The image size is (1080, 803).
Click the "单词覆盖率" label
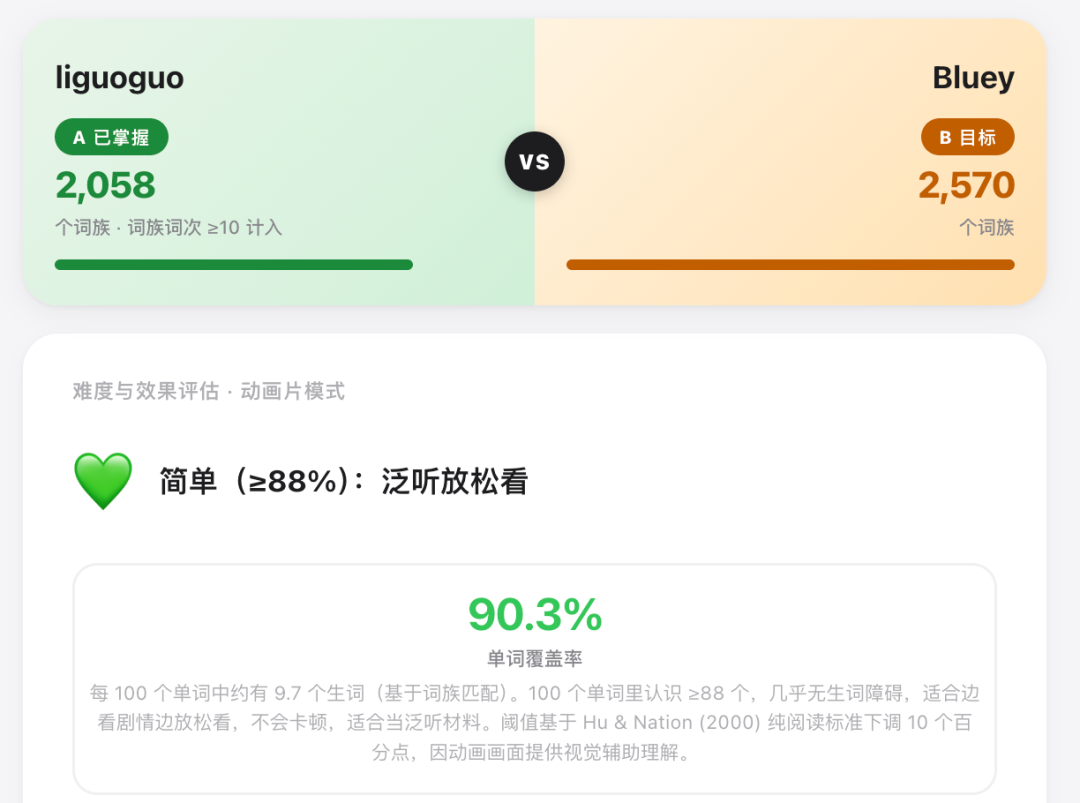[x=535, y=659]
